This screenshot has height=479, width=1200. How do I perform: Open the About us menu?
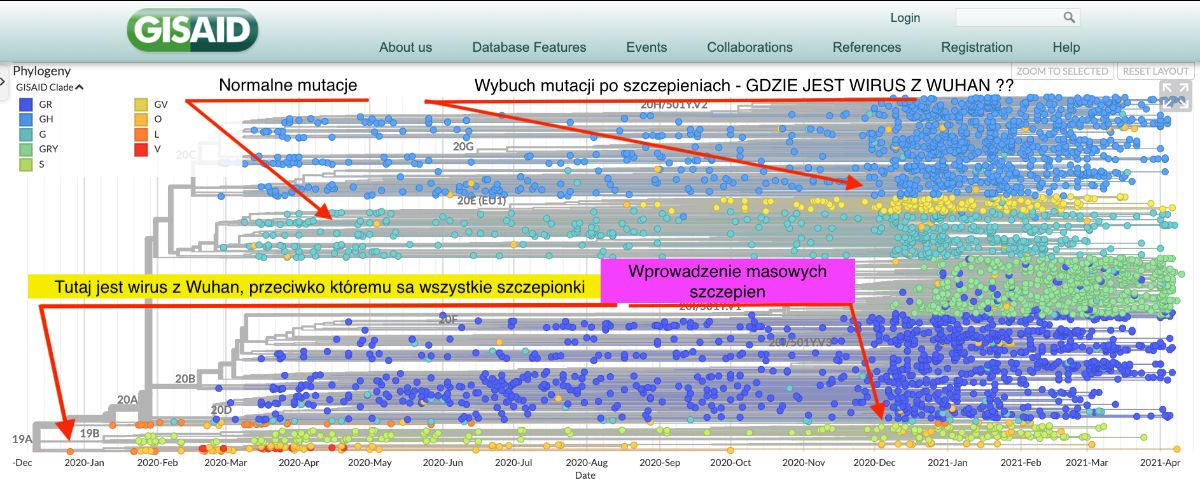(x=405, y=47)
